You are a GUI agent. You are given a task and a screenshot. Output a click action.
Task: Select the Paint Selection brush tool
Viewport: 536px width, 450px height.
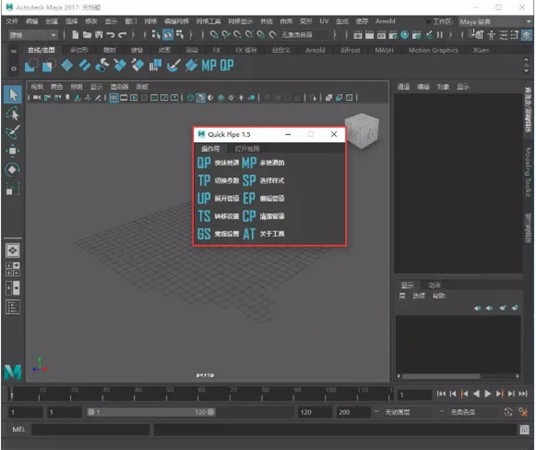13,132
